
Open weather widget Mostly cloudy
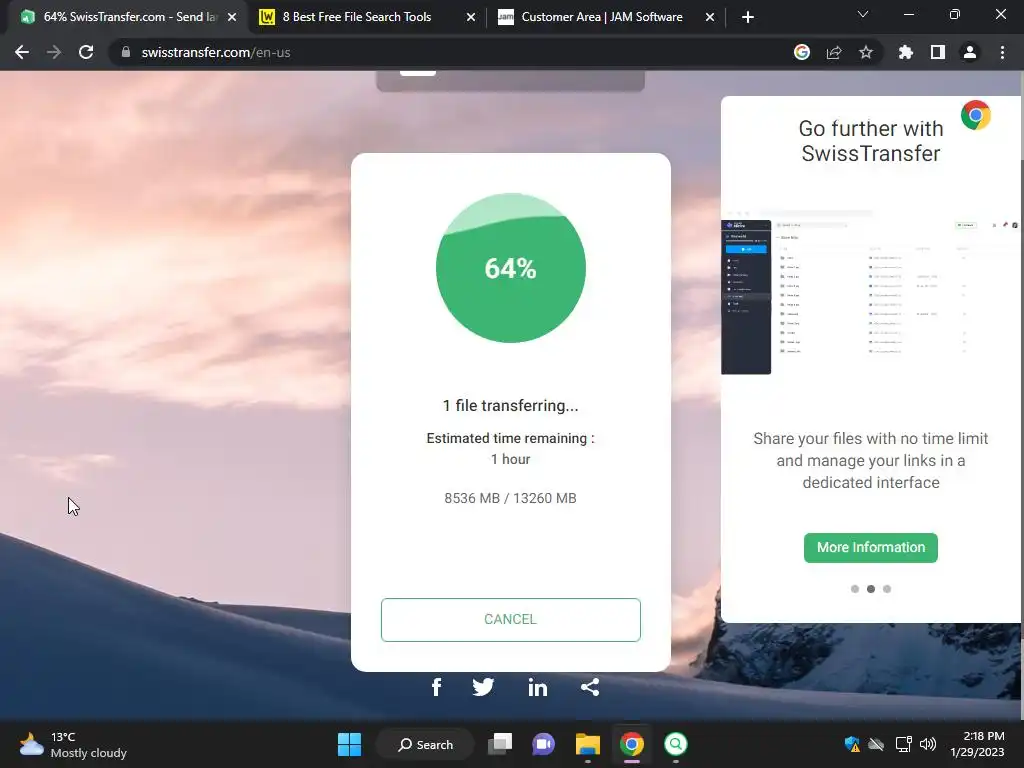(x=73, y=744)
